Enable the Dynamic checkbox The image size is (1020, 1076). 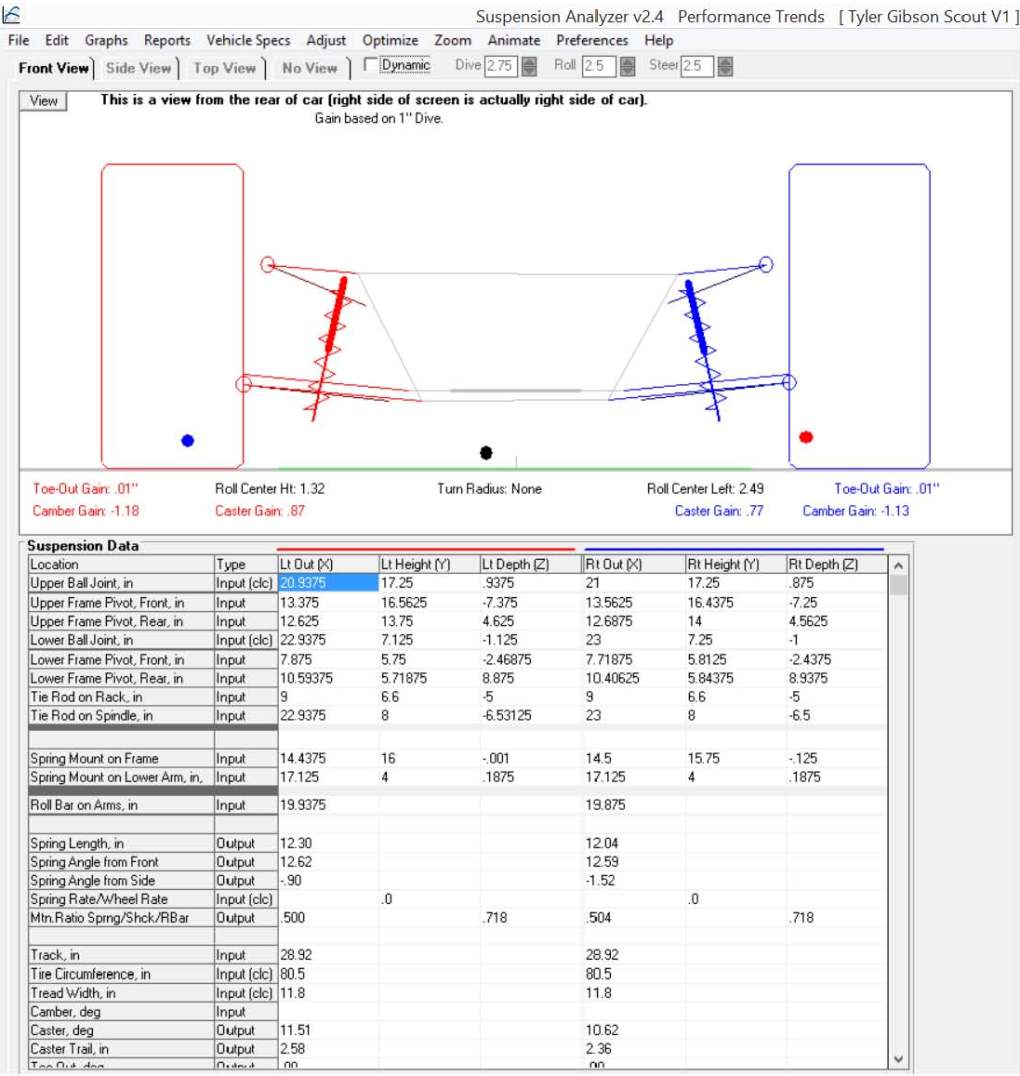coord(371,65)
